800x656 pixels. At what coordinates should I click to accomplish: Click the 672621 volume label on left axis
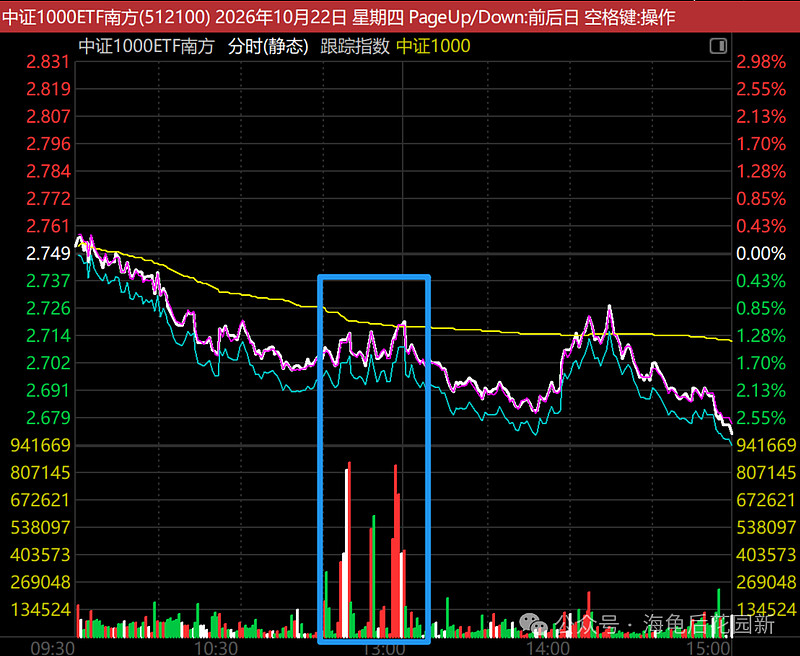pos(40,500)
